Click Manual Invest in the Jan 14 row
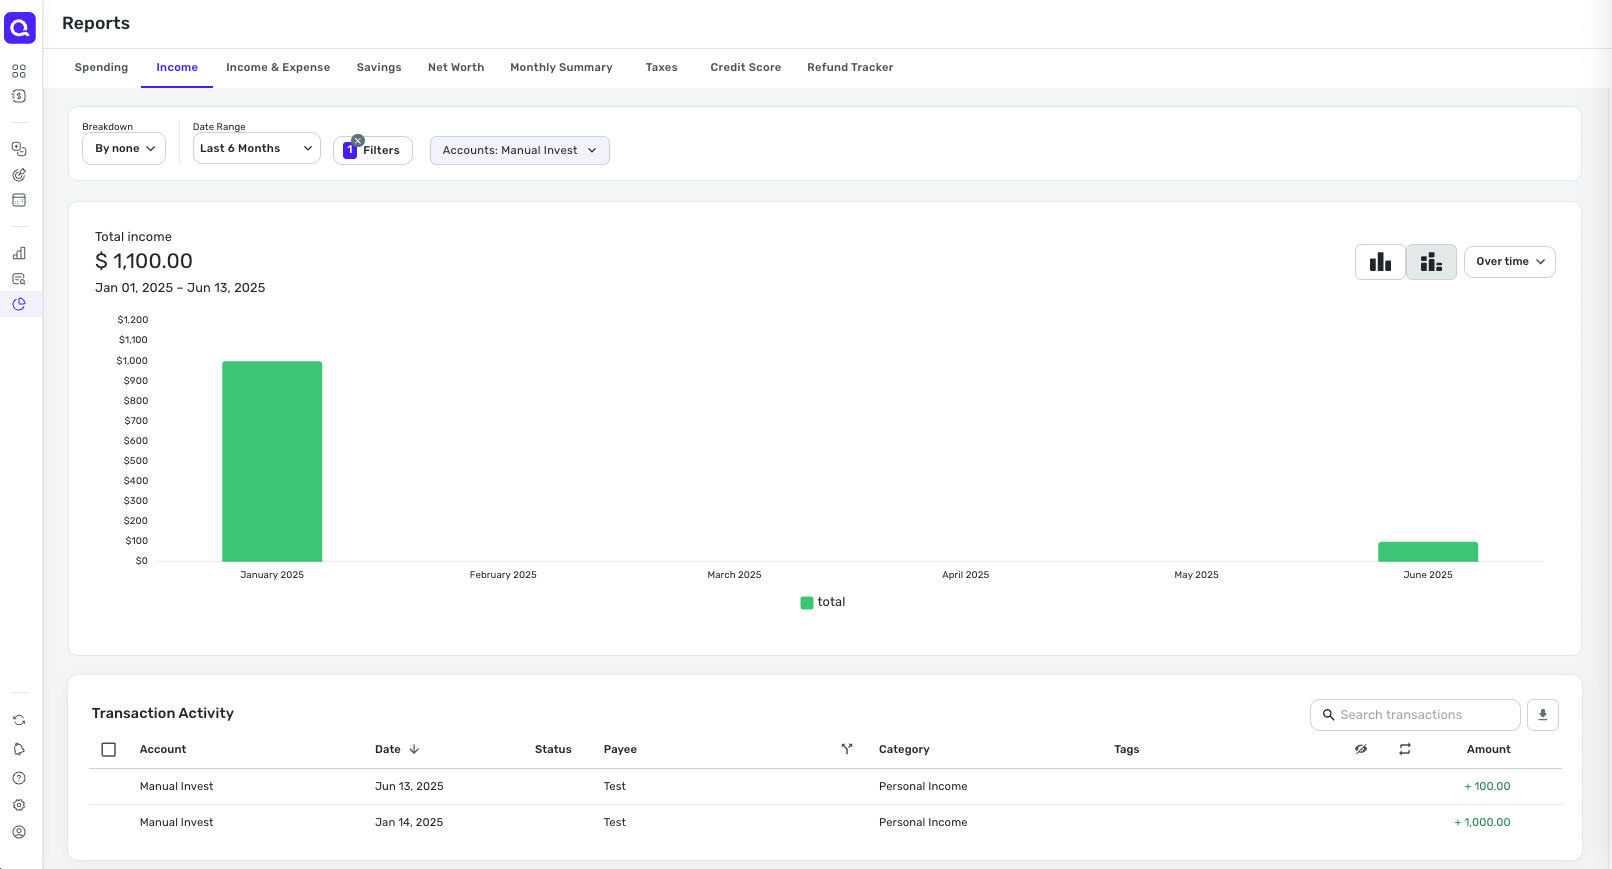The width and height of the screenshot is (1612, 869). (x=176, y=822)
